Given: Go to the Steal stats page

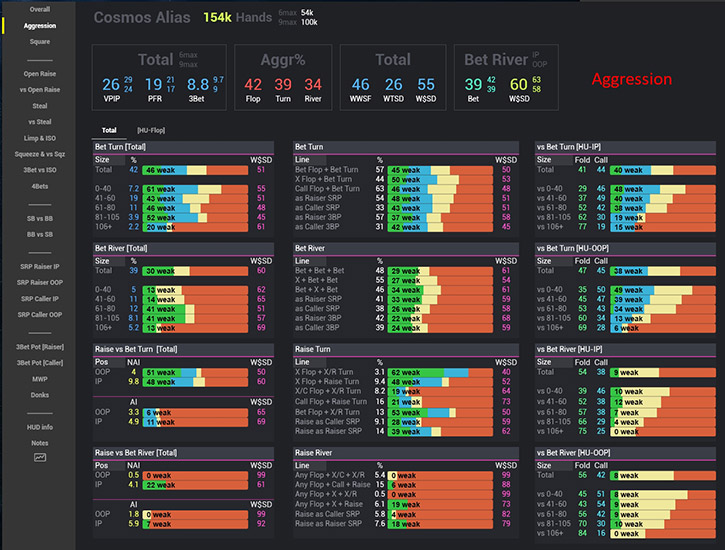Looking at the screenshot, I should tap(39, 105).
